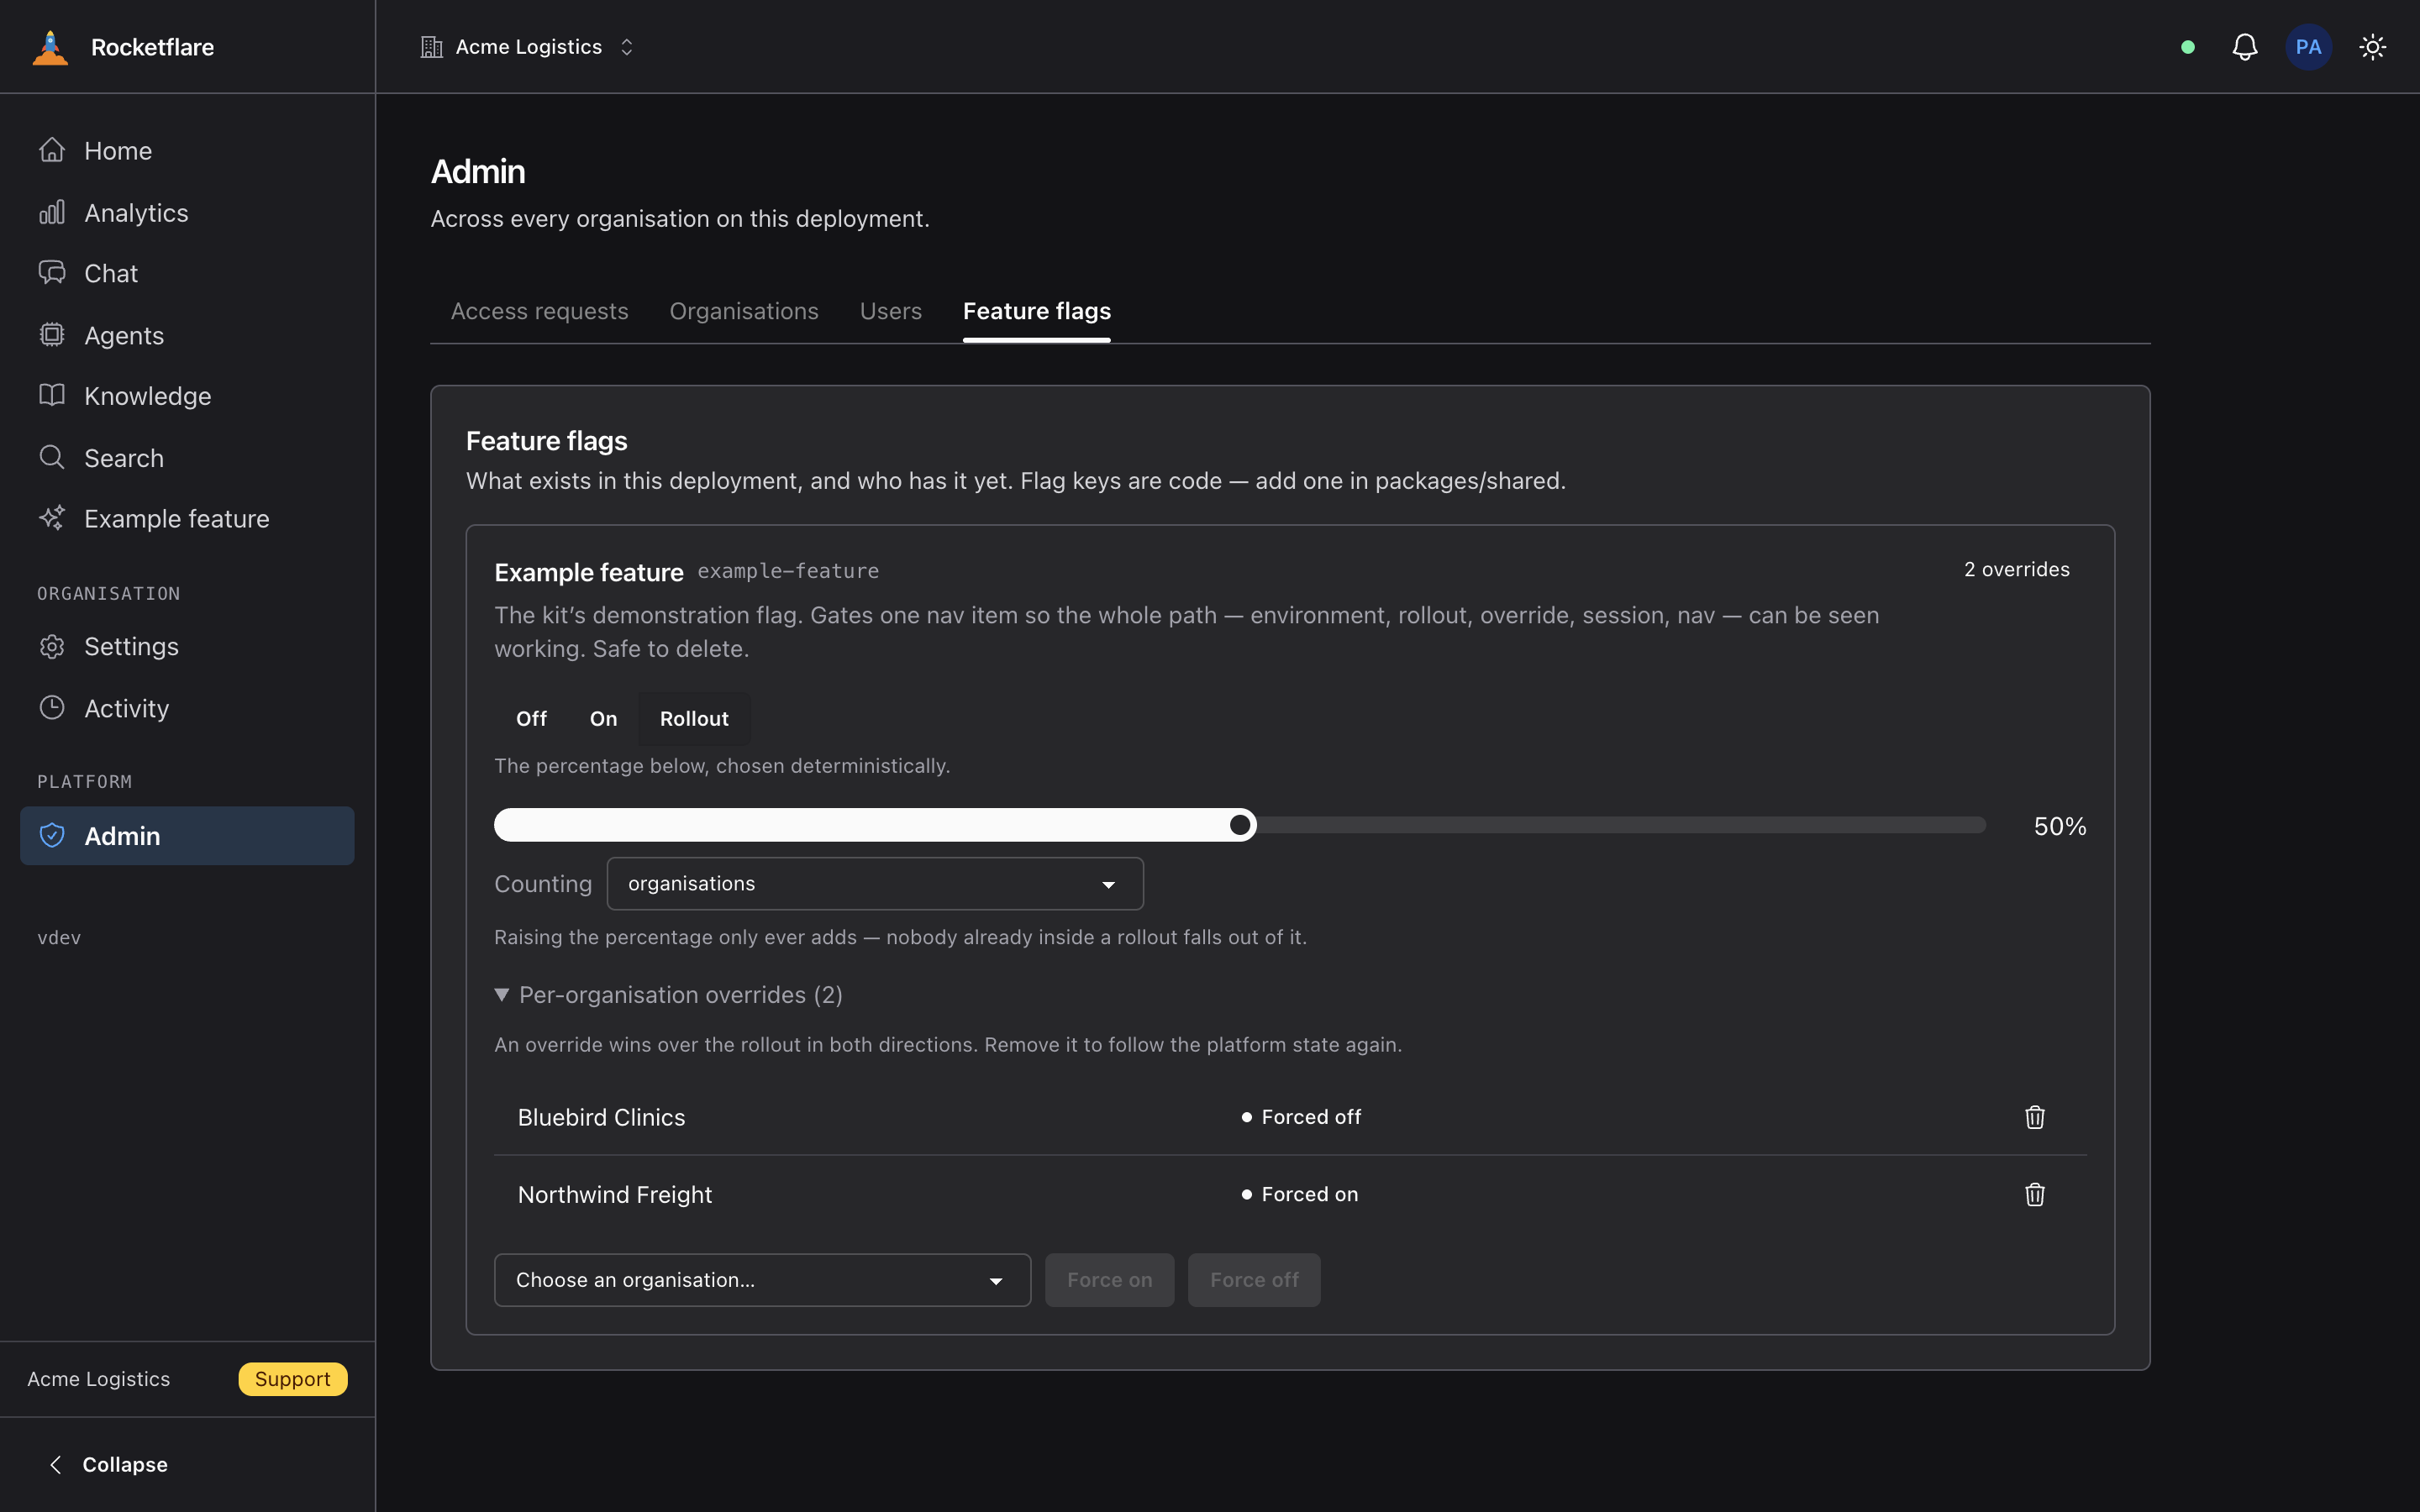Click the Rocketflare rocket logo
Viewport: 2420px width, 1512px height.
50,47
